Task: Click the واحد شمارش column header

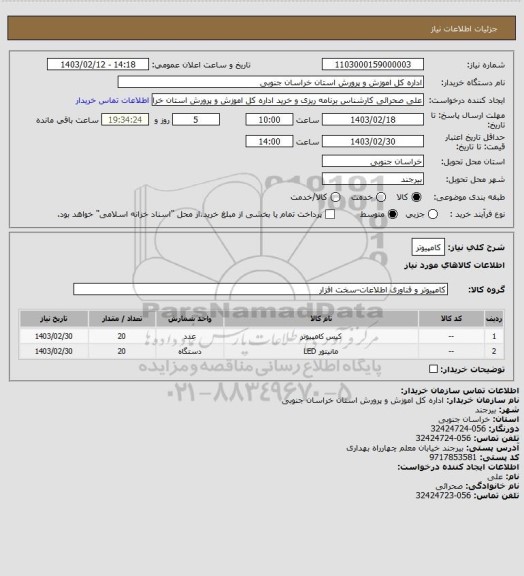Action: [x=190, y=319]
